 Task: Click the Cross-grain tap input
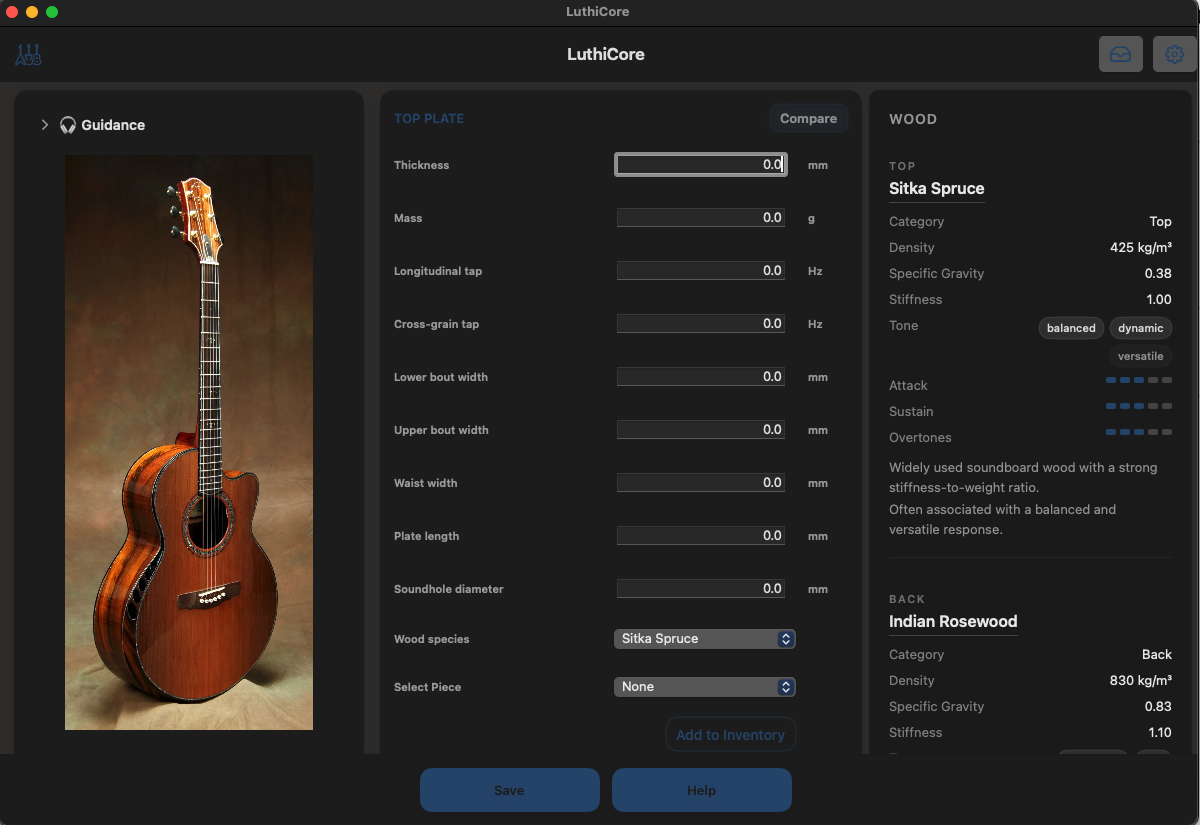click(701, 324)
